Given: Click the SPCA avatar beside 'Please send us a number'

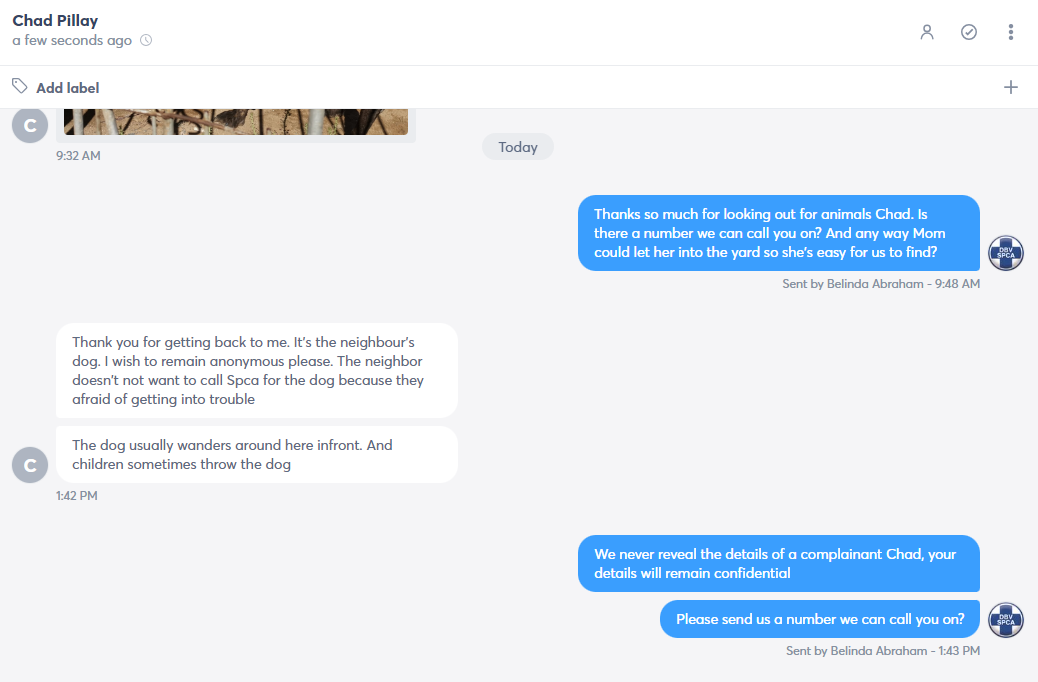Looking at the screenshot, I should pos(1006,620).
